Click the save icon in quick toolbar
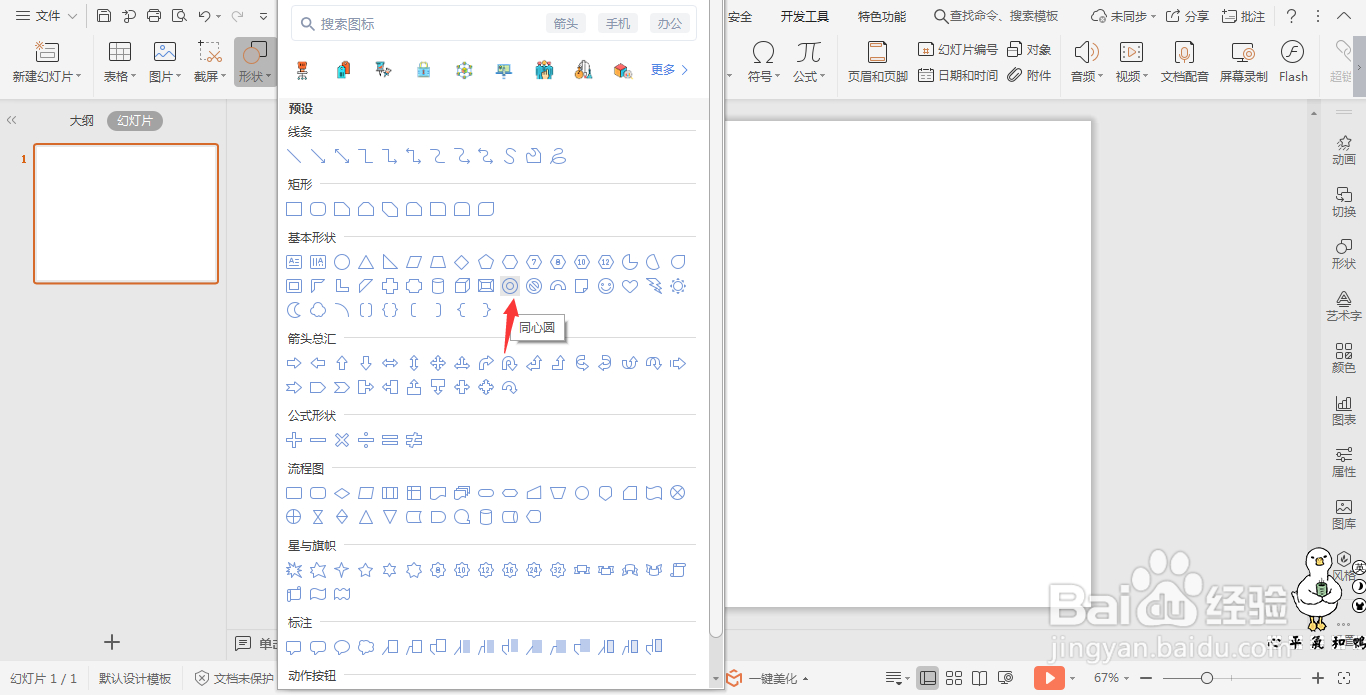1366x695 pixels. 104,16
